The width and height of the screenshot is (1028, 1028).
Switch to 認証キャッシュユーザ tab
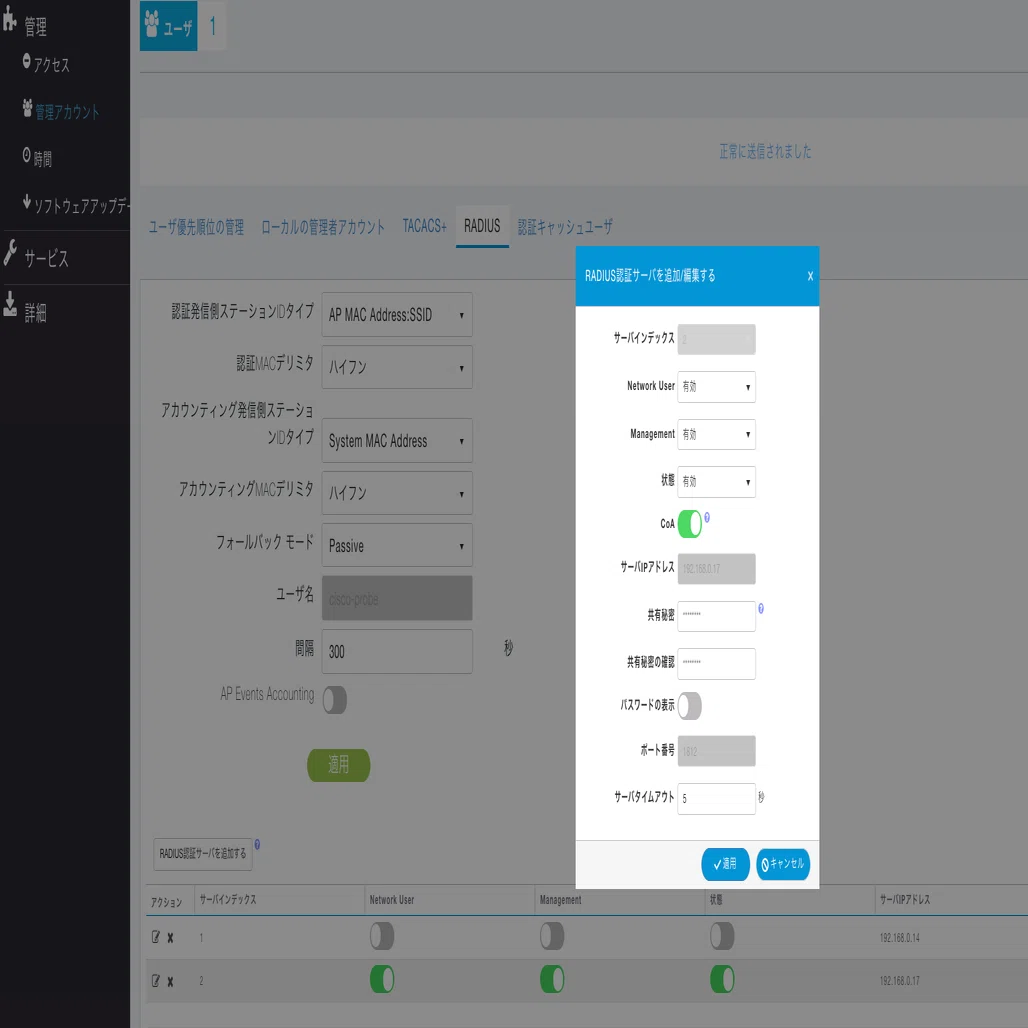565,227
